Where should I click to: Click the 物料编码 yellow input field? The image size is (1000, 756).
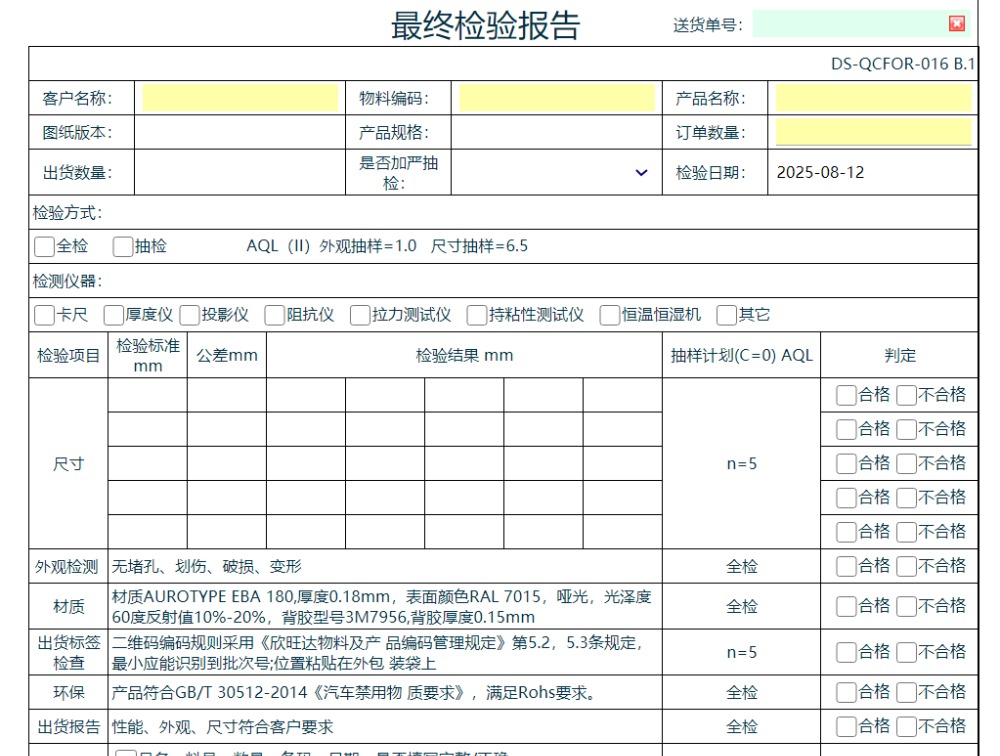[x=556, y=98]
